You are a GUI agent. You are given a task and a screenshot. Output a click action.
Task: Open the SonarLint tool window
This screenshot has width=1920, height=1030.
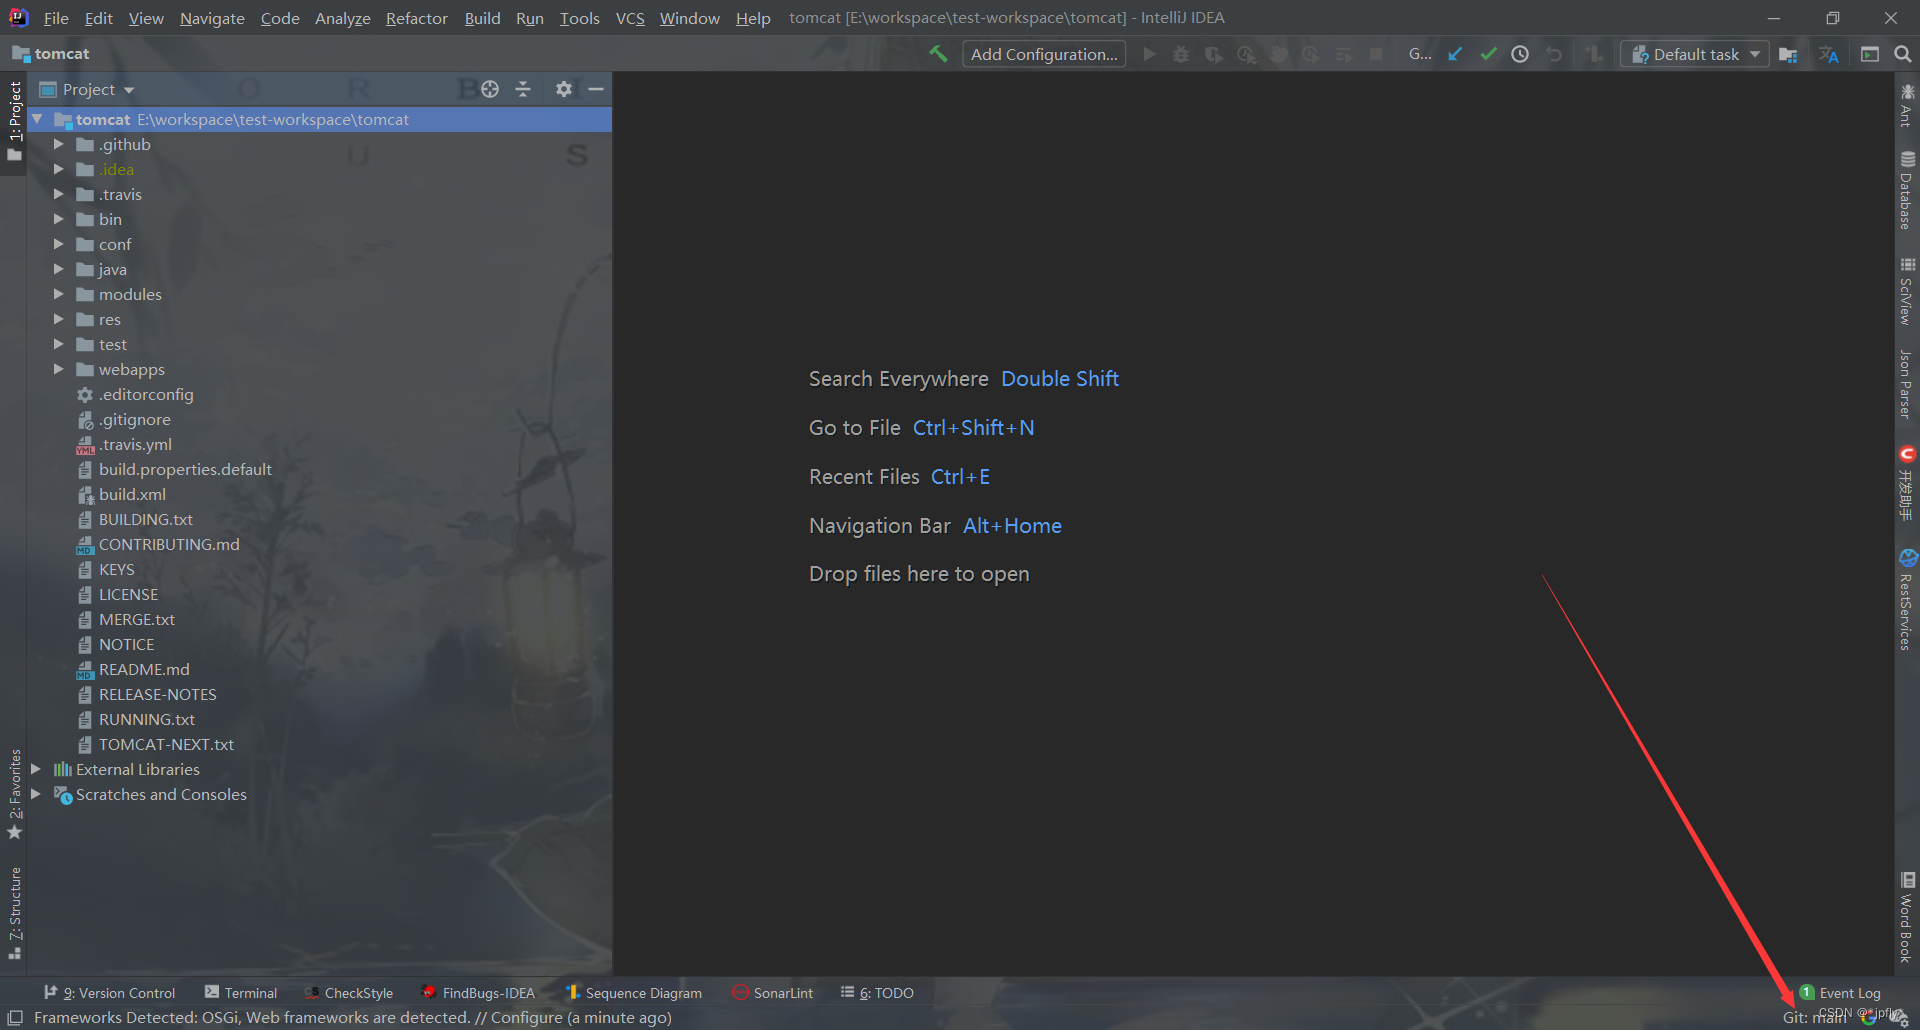pos(773,993)
